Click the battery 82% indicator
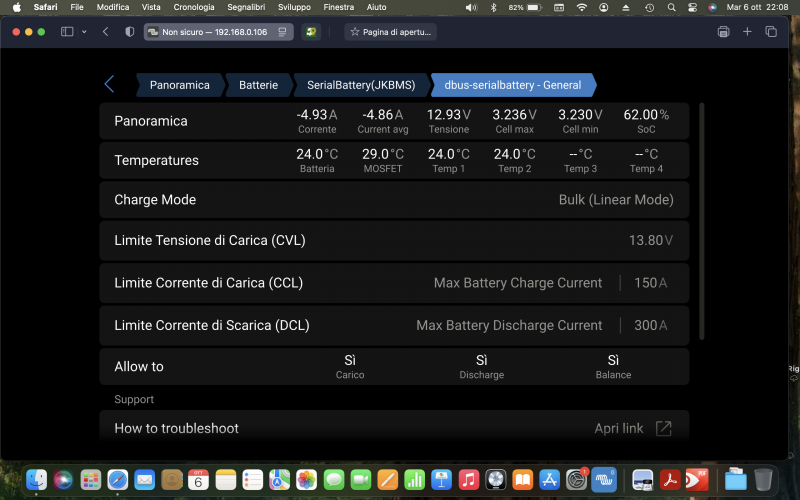 tap(524, 7)
